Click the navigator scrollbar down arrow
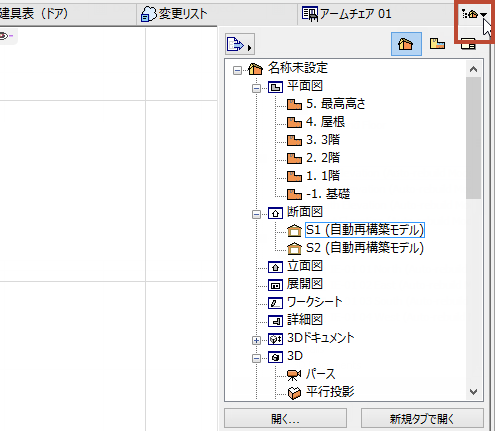The height and width of the screenshot is (431, 495). [474, 392]
